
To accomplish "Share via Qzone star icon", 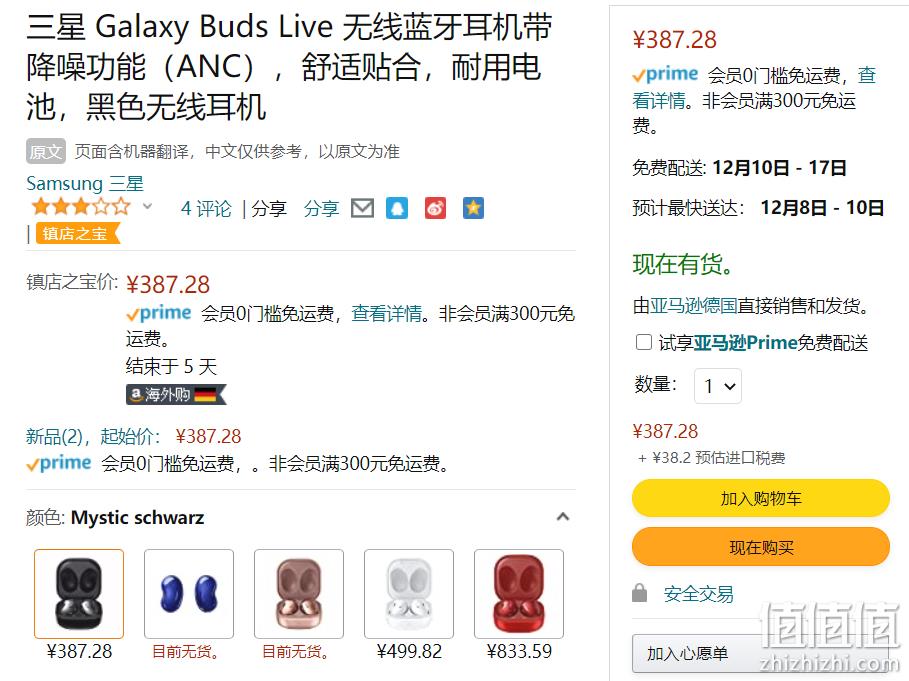I will coord(473,208).
